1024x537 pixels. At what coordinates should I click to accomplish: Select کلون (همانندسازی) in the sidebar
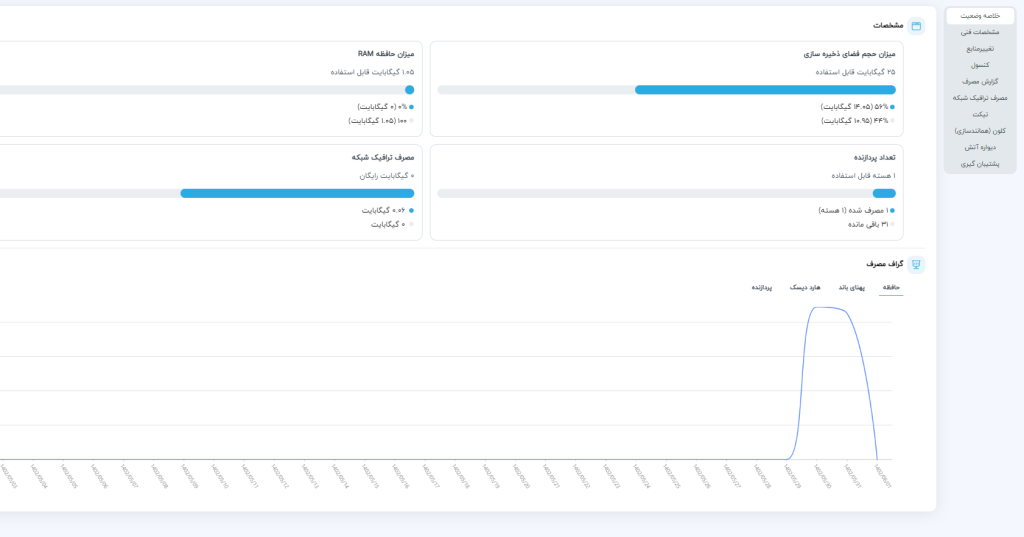980,130
